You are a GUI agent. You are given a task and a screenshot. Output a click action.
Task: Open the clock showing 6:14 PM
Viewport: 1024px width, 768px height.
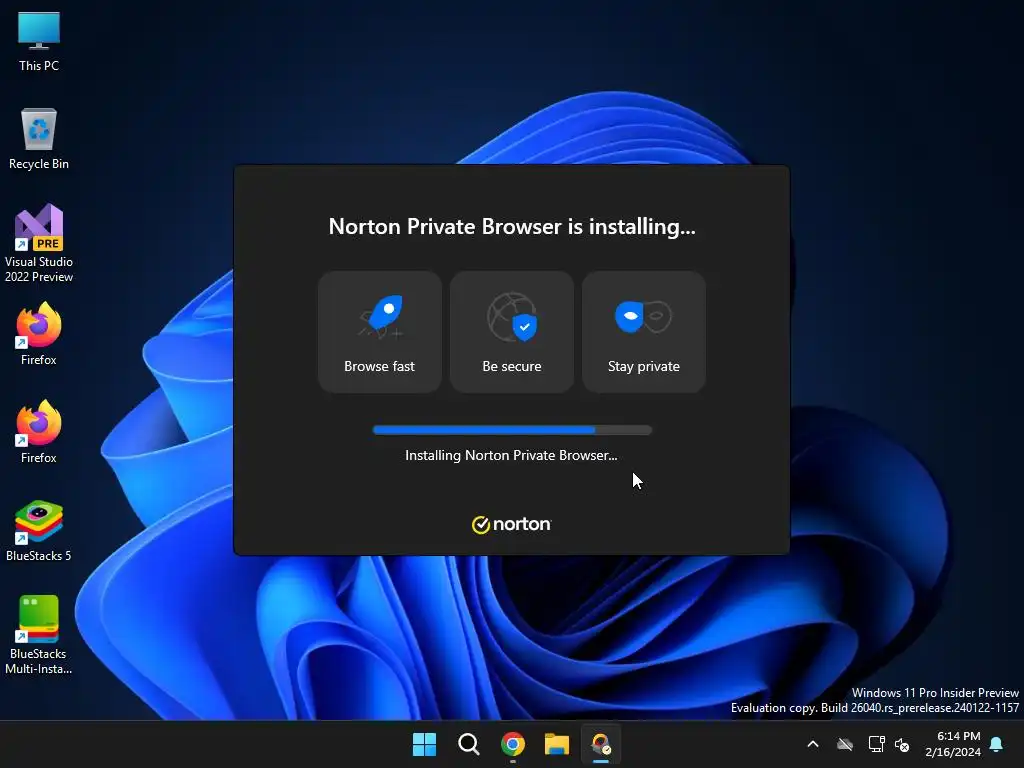[953, 744]
